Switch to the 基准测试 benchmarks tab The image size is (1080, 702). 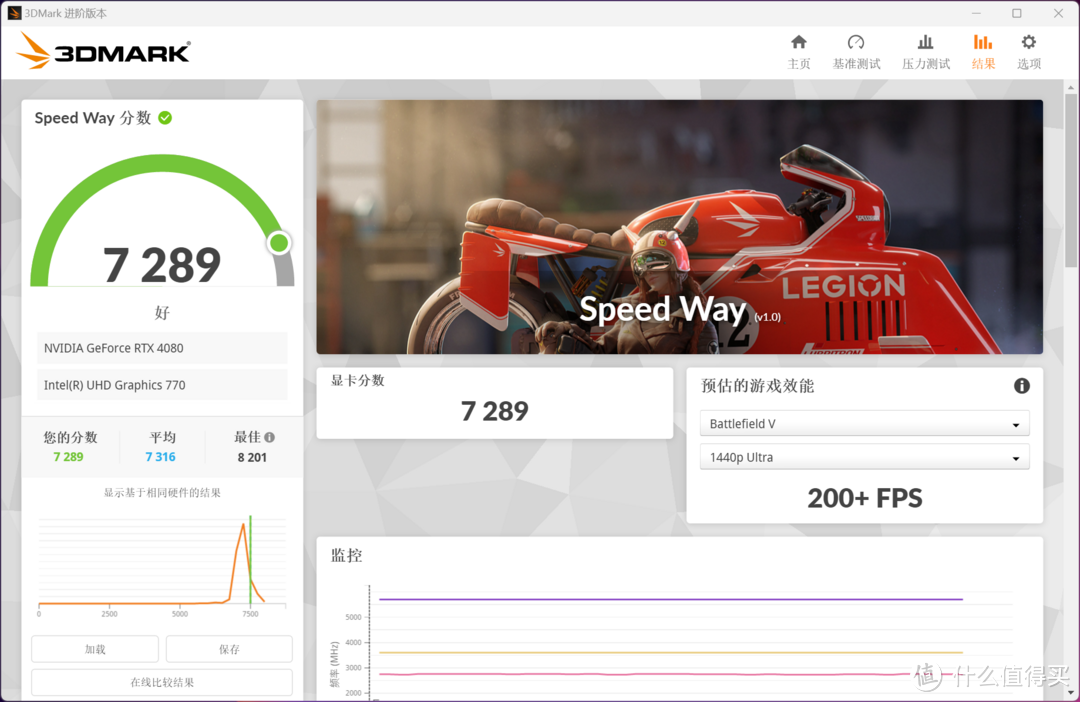pyautogui.click(x=856, y=52)
